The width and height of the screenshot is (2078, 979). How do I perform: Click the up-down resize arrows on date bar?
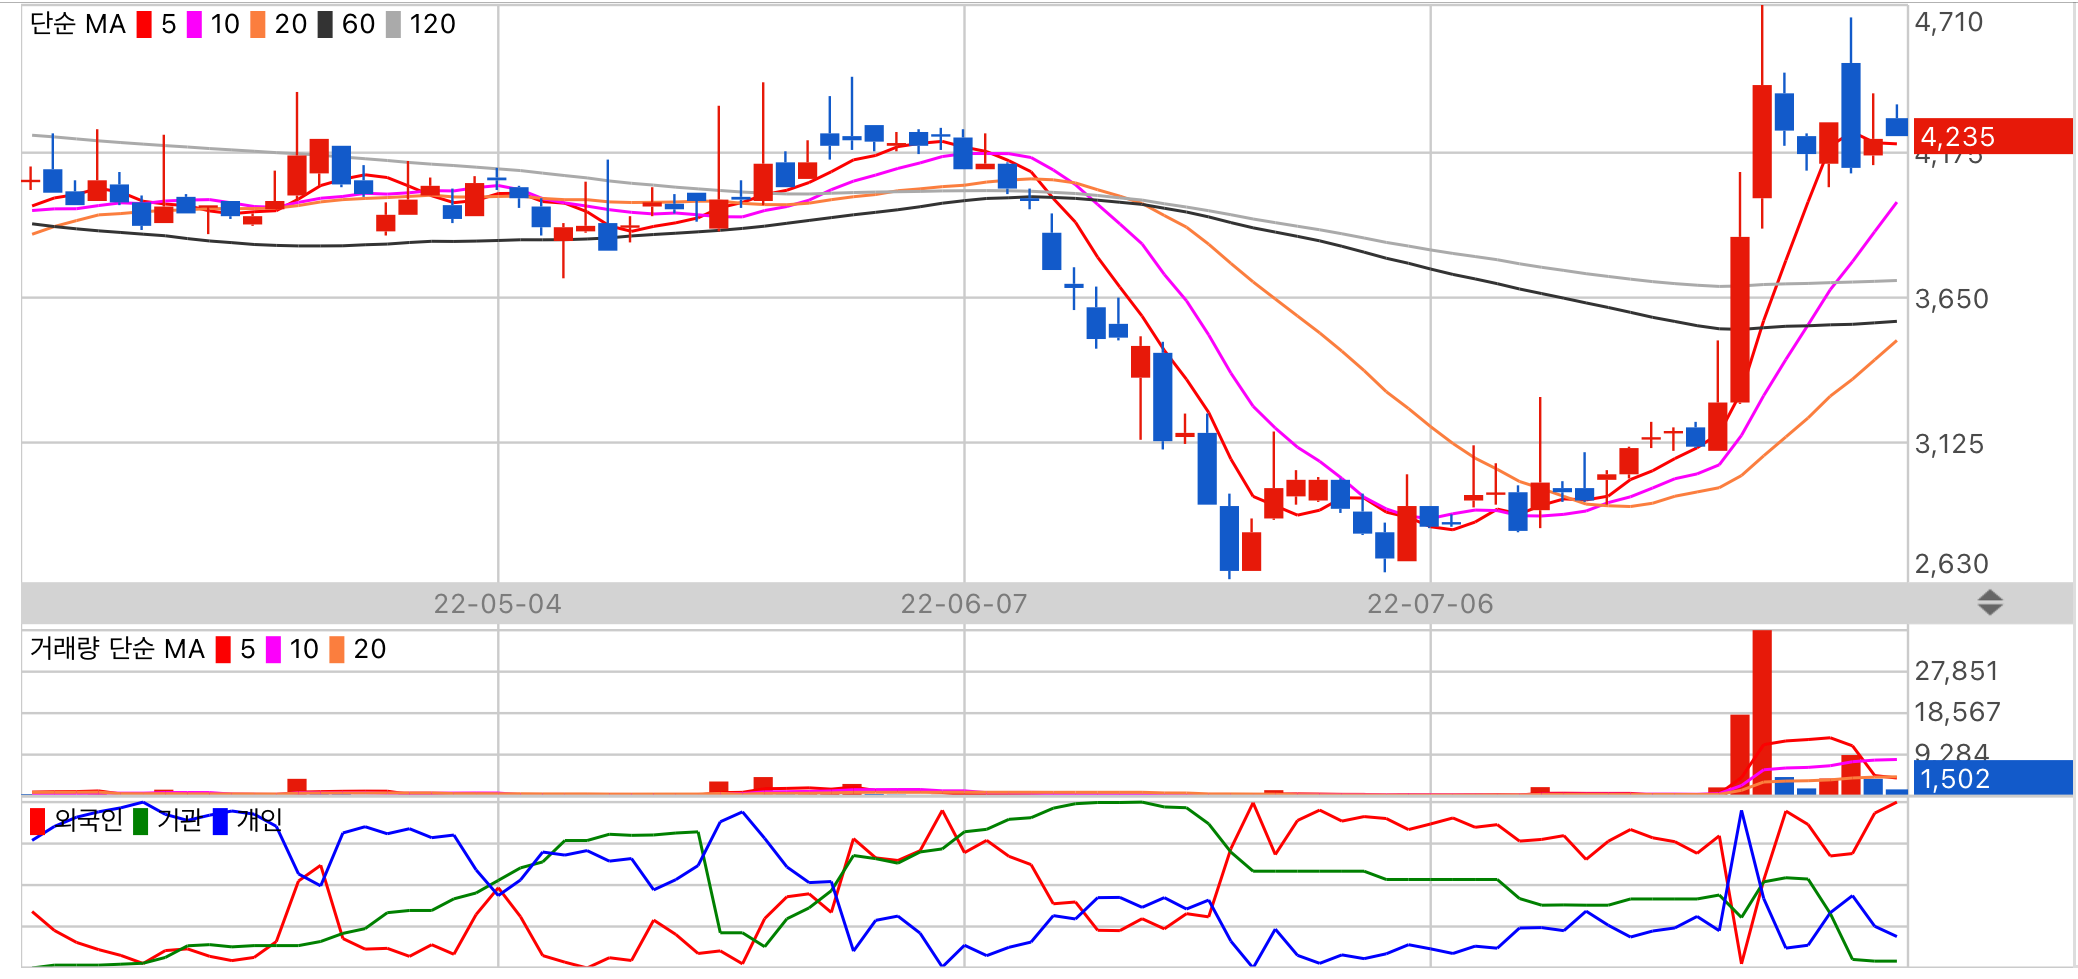(x=1990, y=602)
